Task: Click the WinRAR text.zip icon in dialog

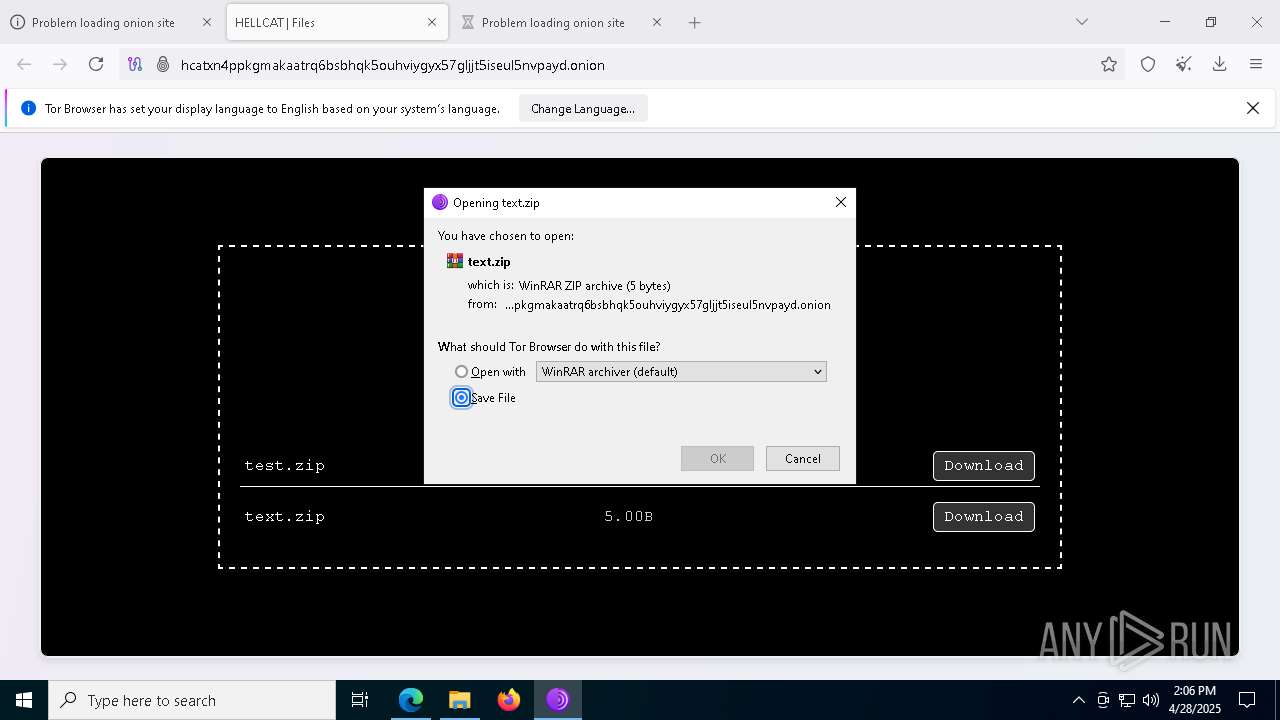Action: (x=455, y=261)
